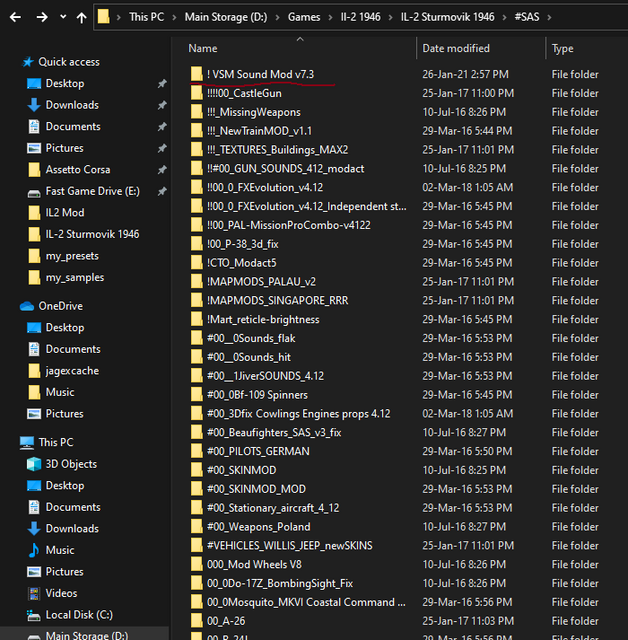Viewport: 628px width, 640px height.
Task: Click the pin icon beside Assetto Corsa
Action: (x=162, y=169)
